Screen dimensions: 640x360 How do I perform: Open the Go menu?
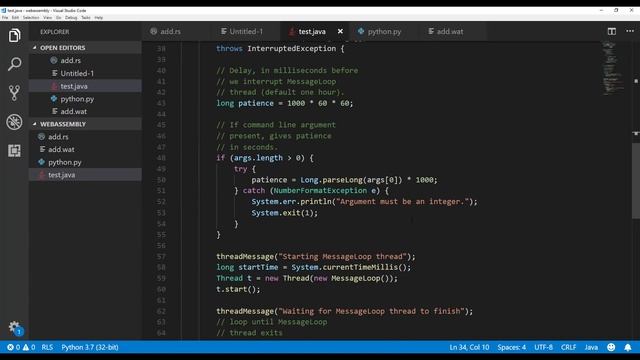tap(58, 18)
